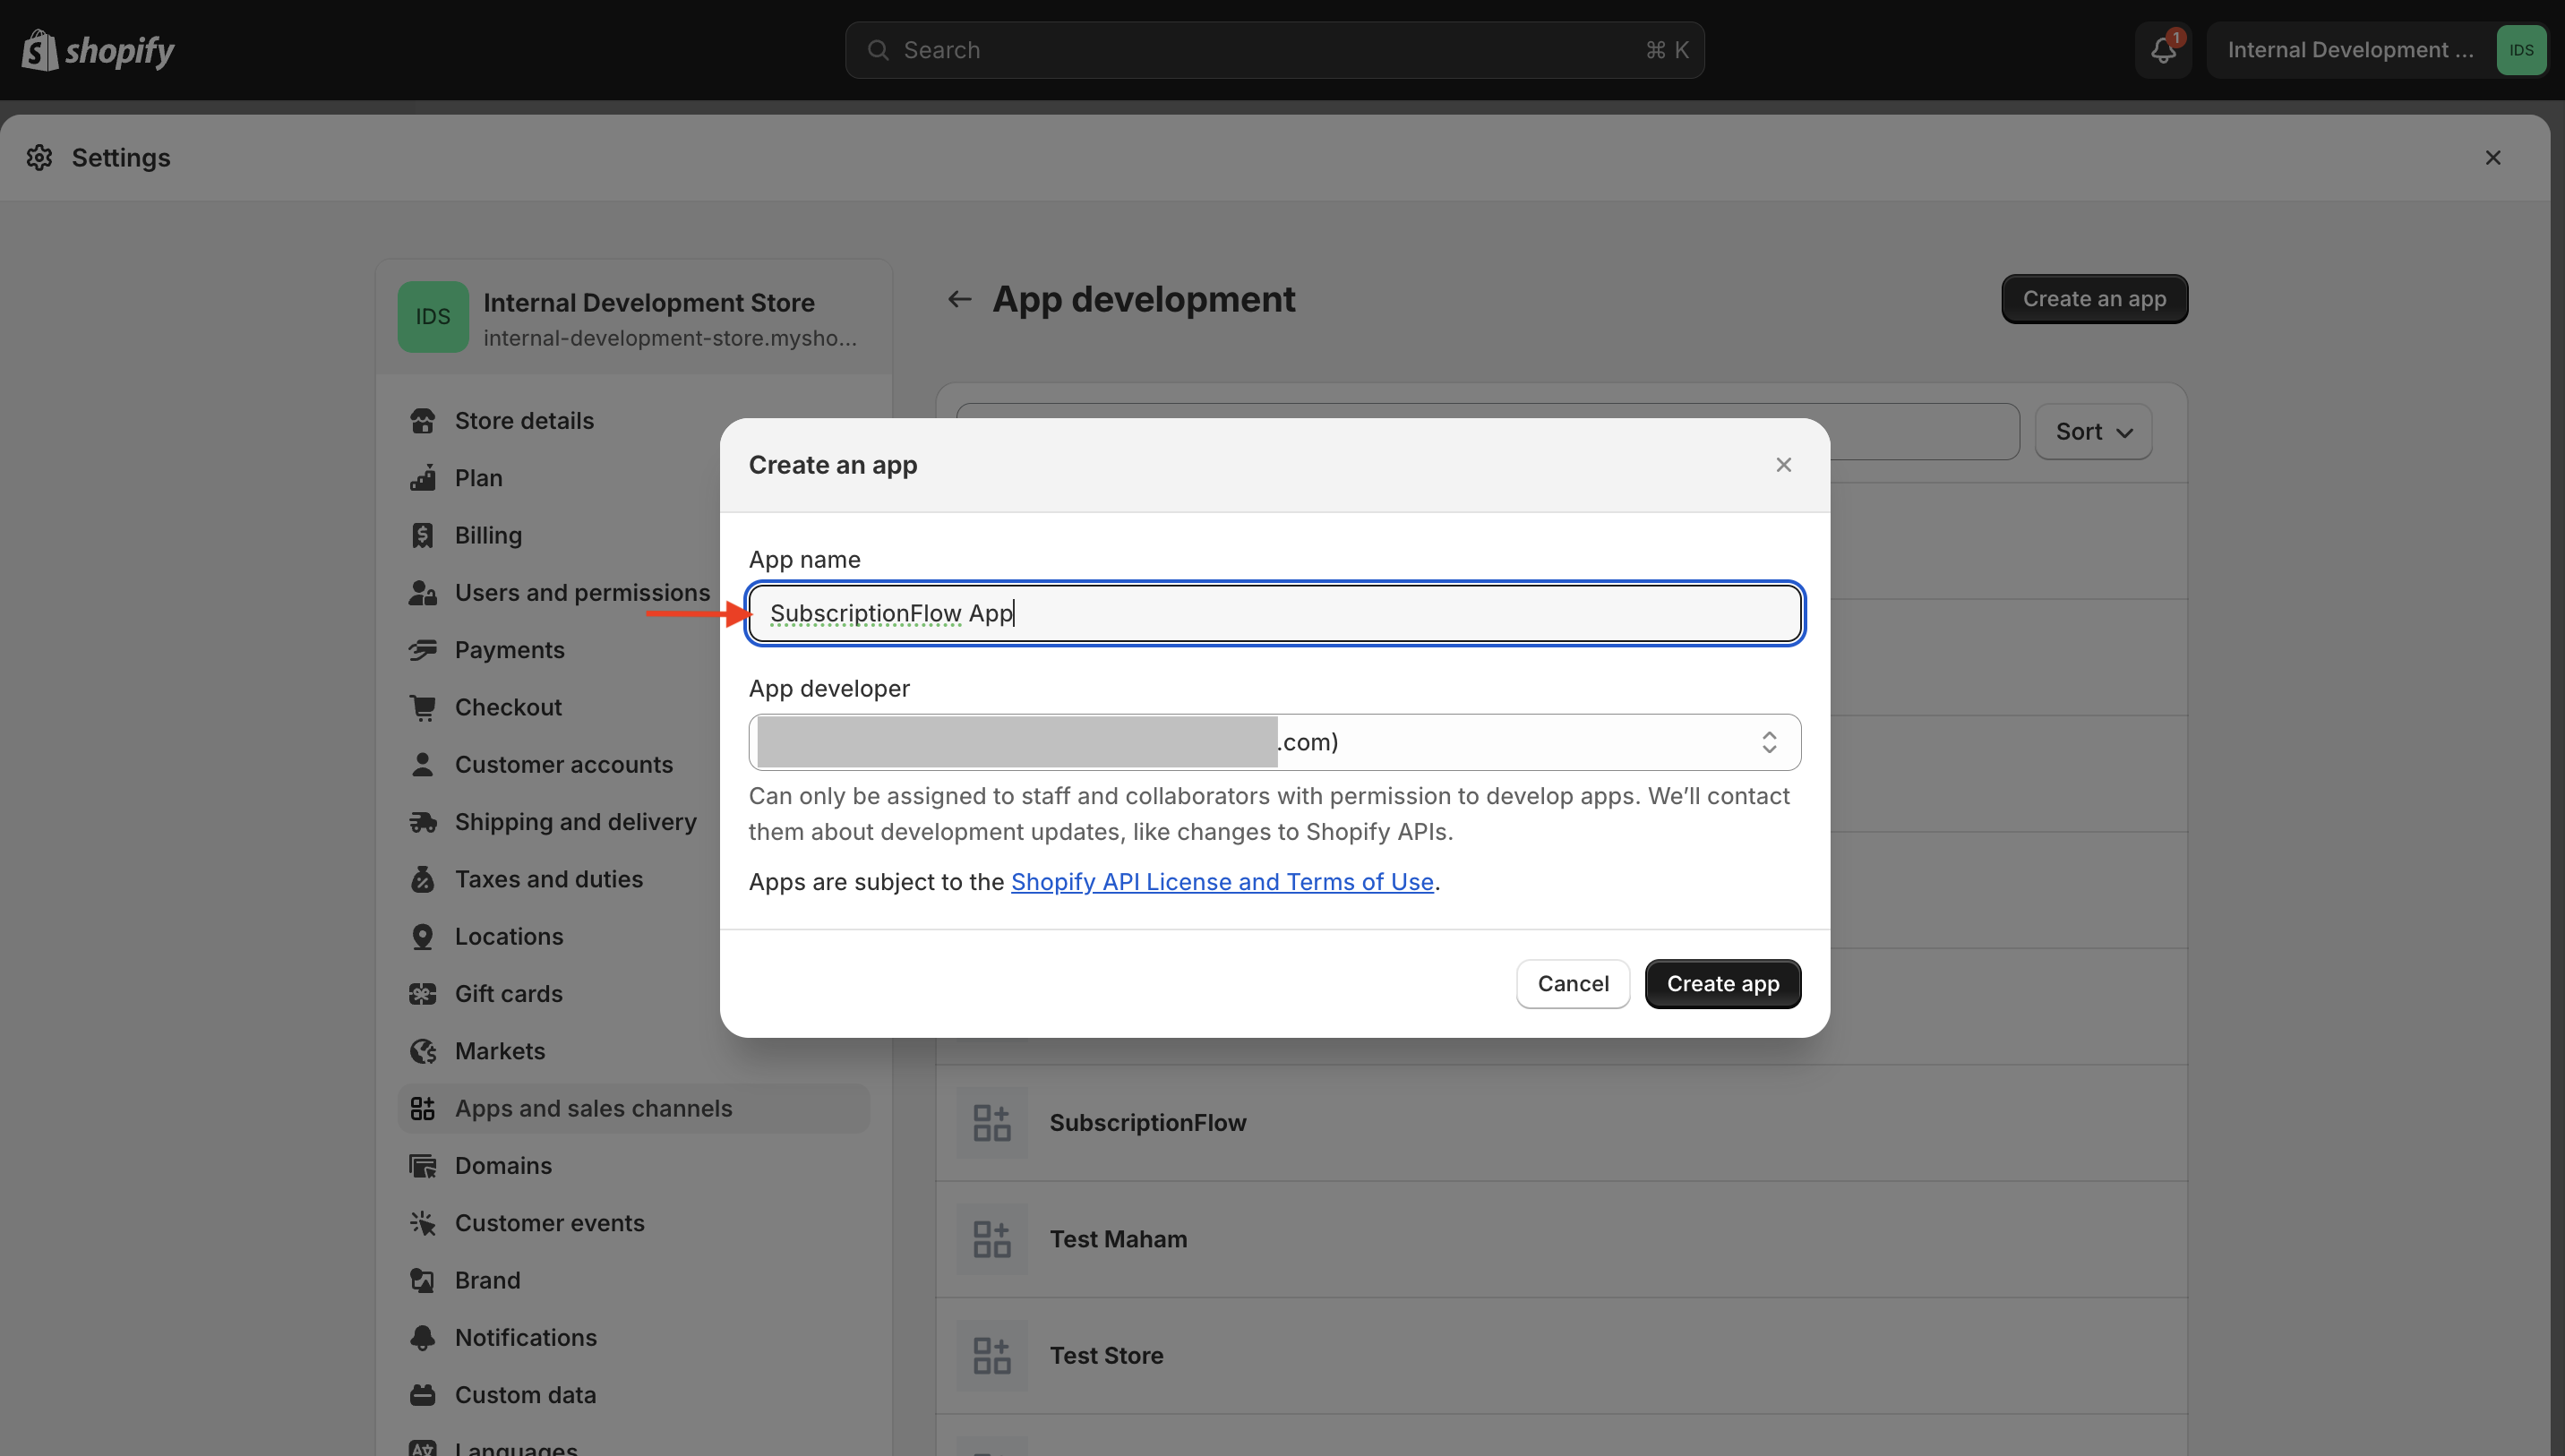This screenshot has height=1456, width=2565.
Task: Click the Create app button
Action: point(1722,984)
